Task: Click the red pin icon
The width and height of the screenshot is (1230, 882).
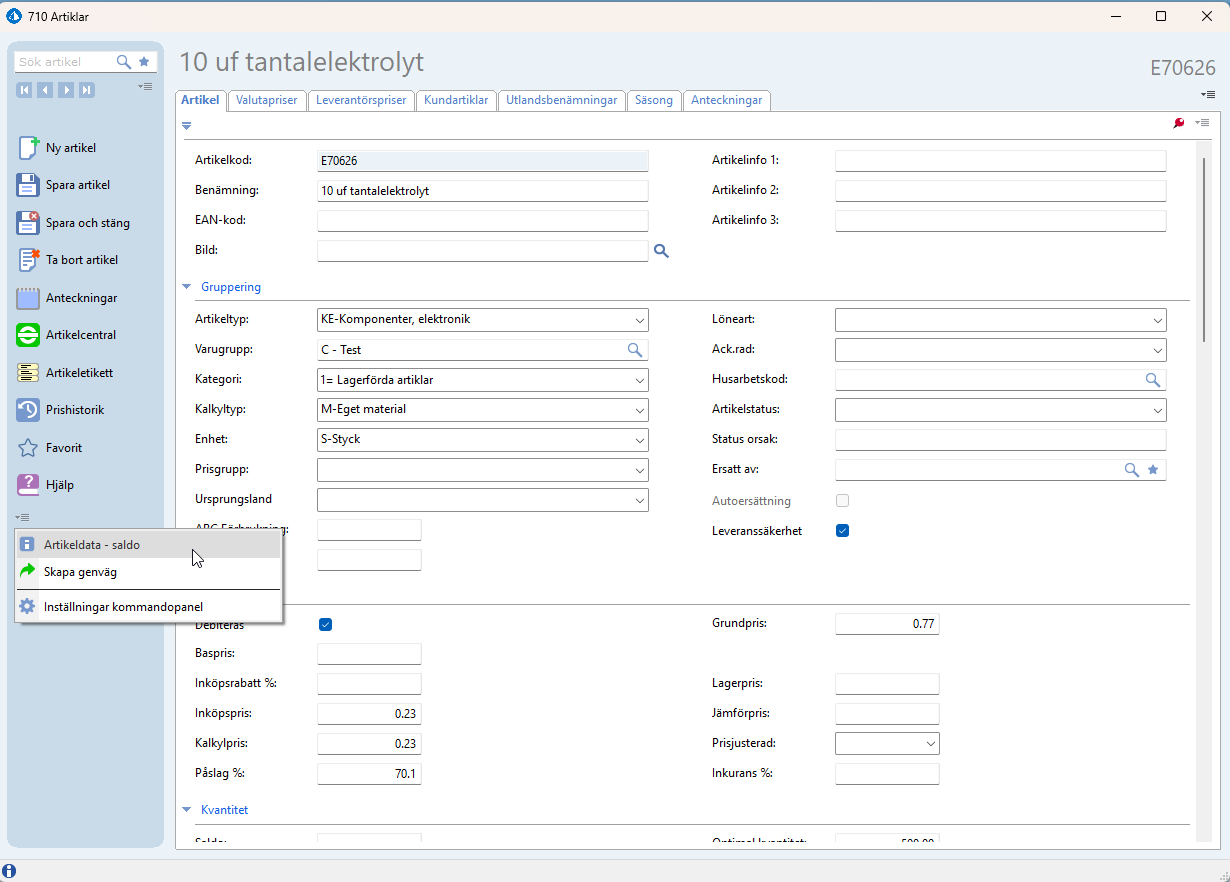Action: coord(1178,123)
